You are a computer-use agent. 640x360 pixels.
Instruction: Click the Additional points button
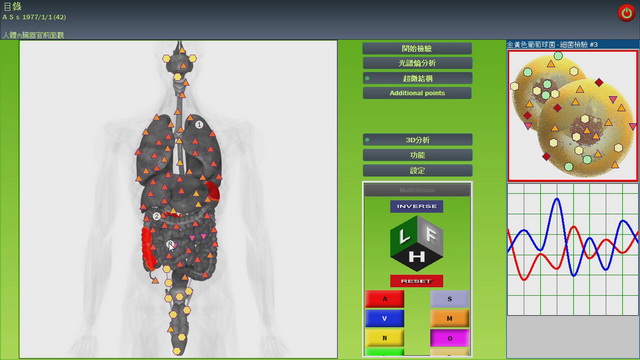[x=418, y=93]
